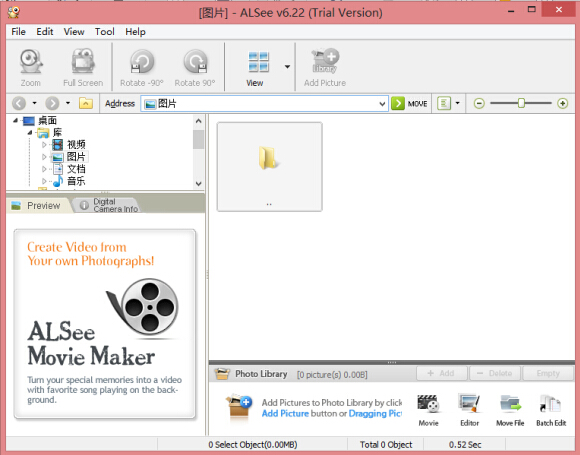
Task: Click the Photo Library Delete button
Action: pos(495,374)
